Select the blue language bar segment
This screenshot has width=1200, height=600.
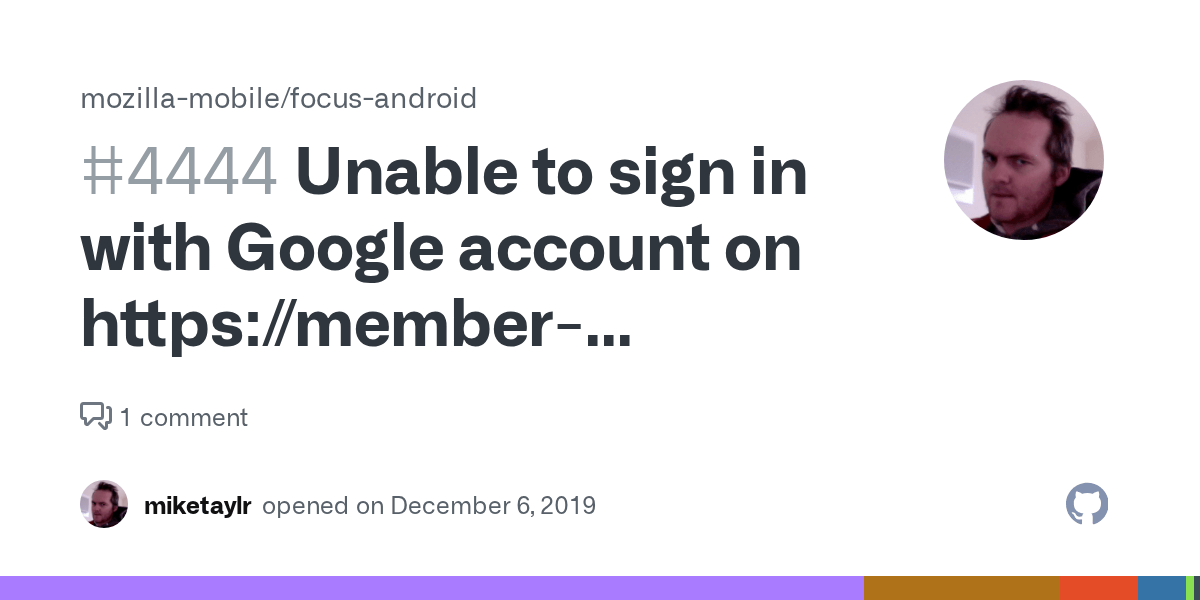tap(1161, 588)
